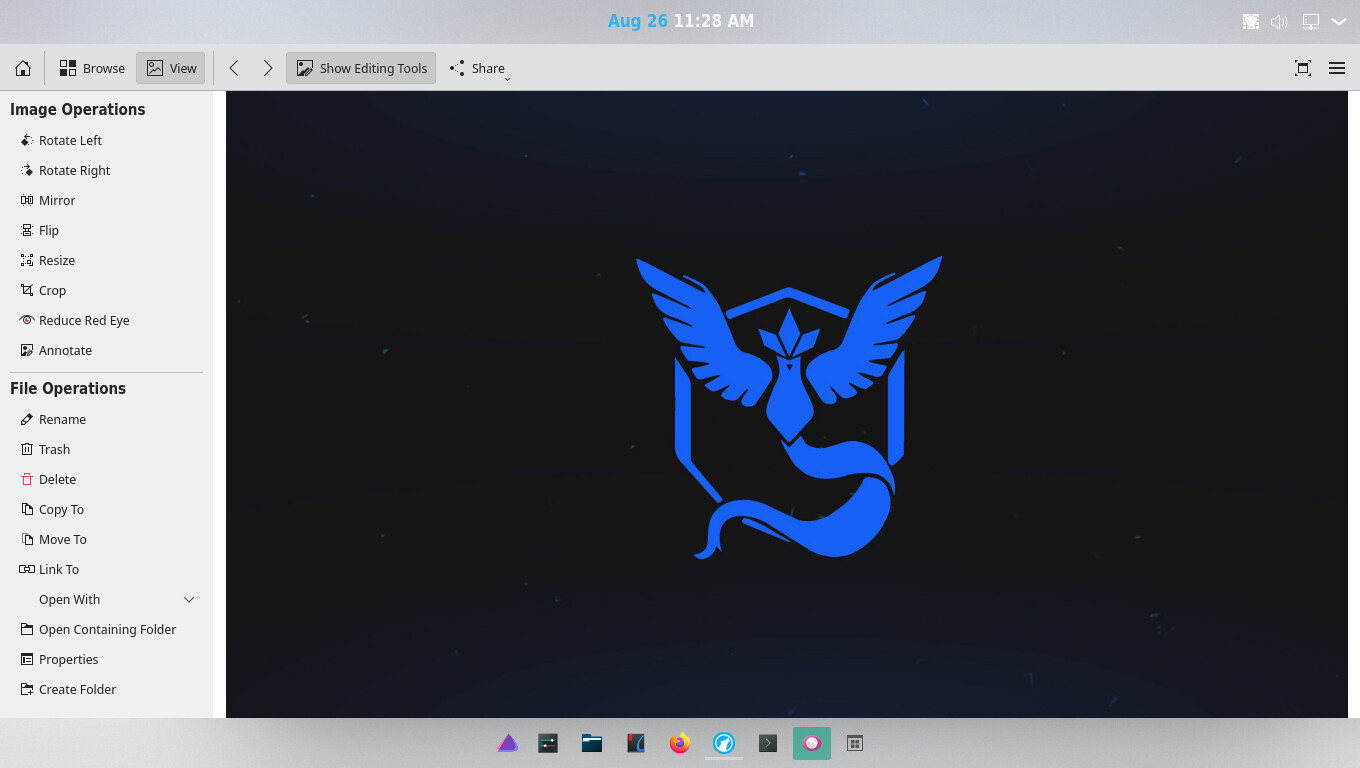This screenshot has width=1360, height=768.
Task: Open the blue circular dock app
Action: (x=724, y=743)
